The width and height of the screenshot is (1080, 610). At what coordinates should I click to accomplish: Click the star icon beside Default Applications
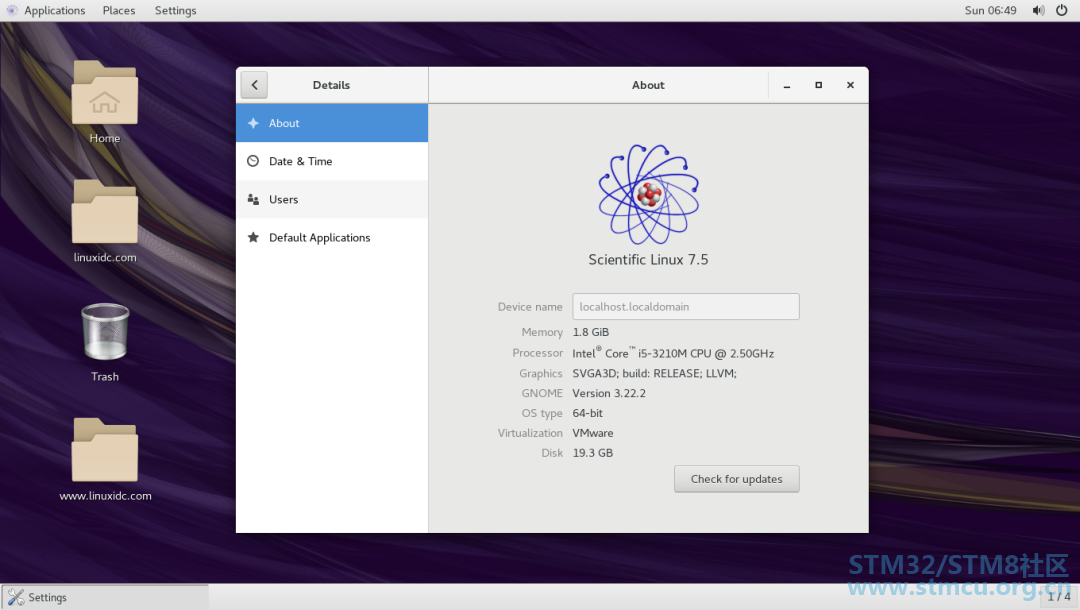pos(253,238)
